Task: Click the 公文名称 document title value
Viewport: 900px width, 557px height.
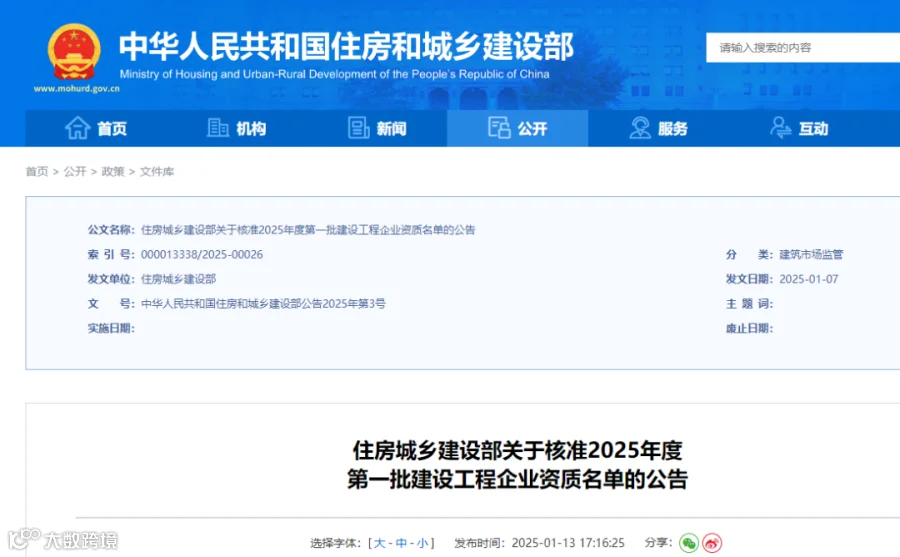Action: coord(308,230)
